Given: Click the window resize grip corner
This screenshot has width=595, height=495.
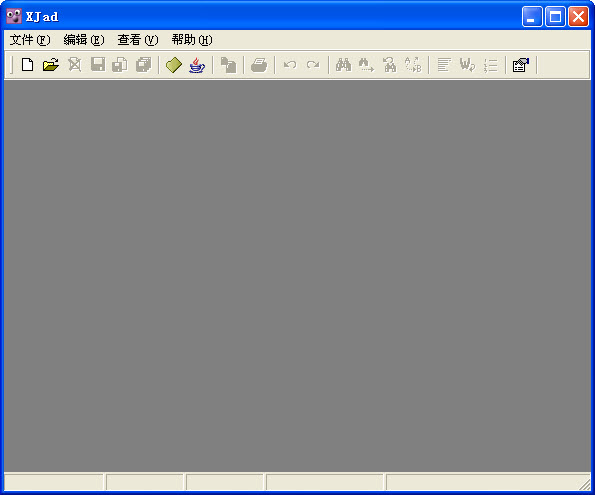Looking at the screenshot, I should click(x=585, y=485).
